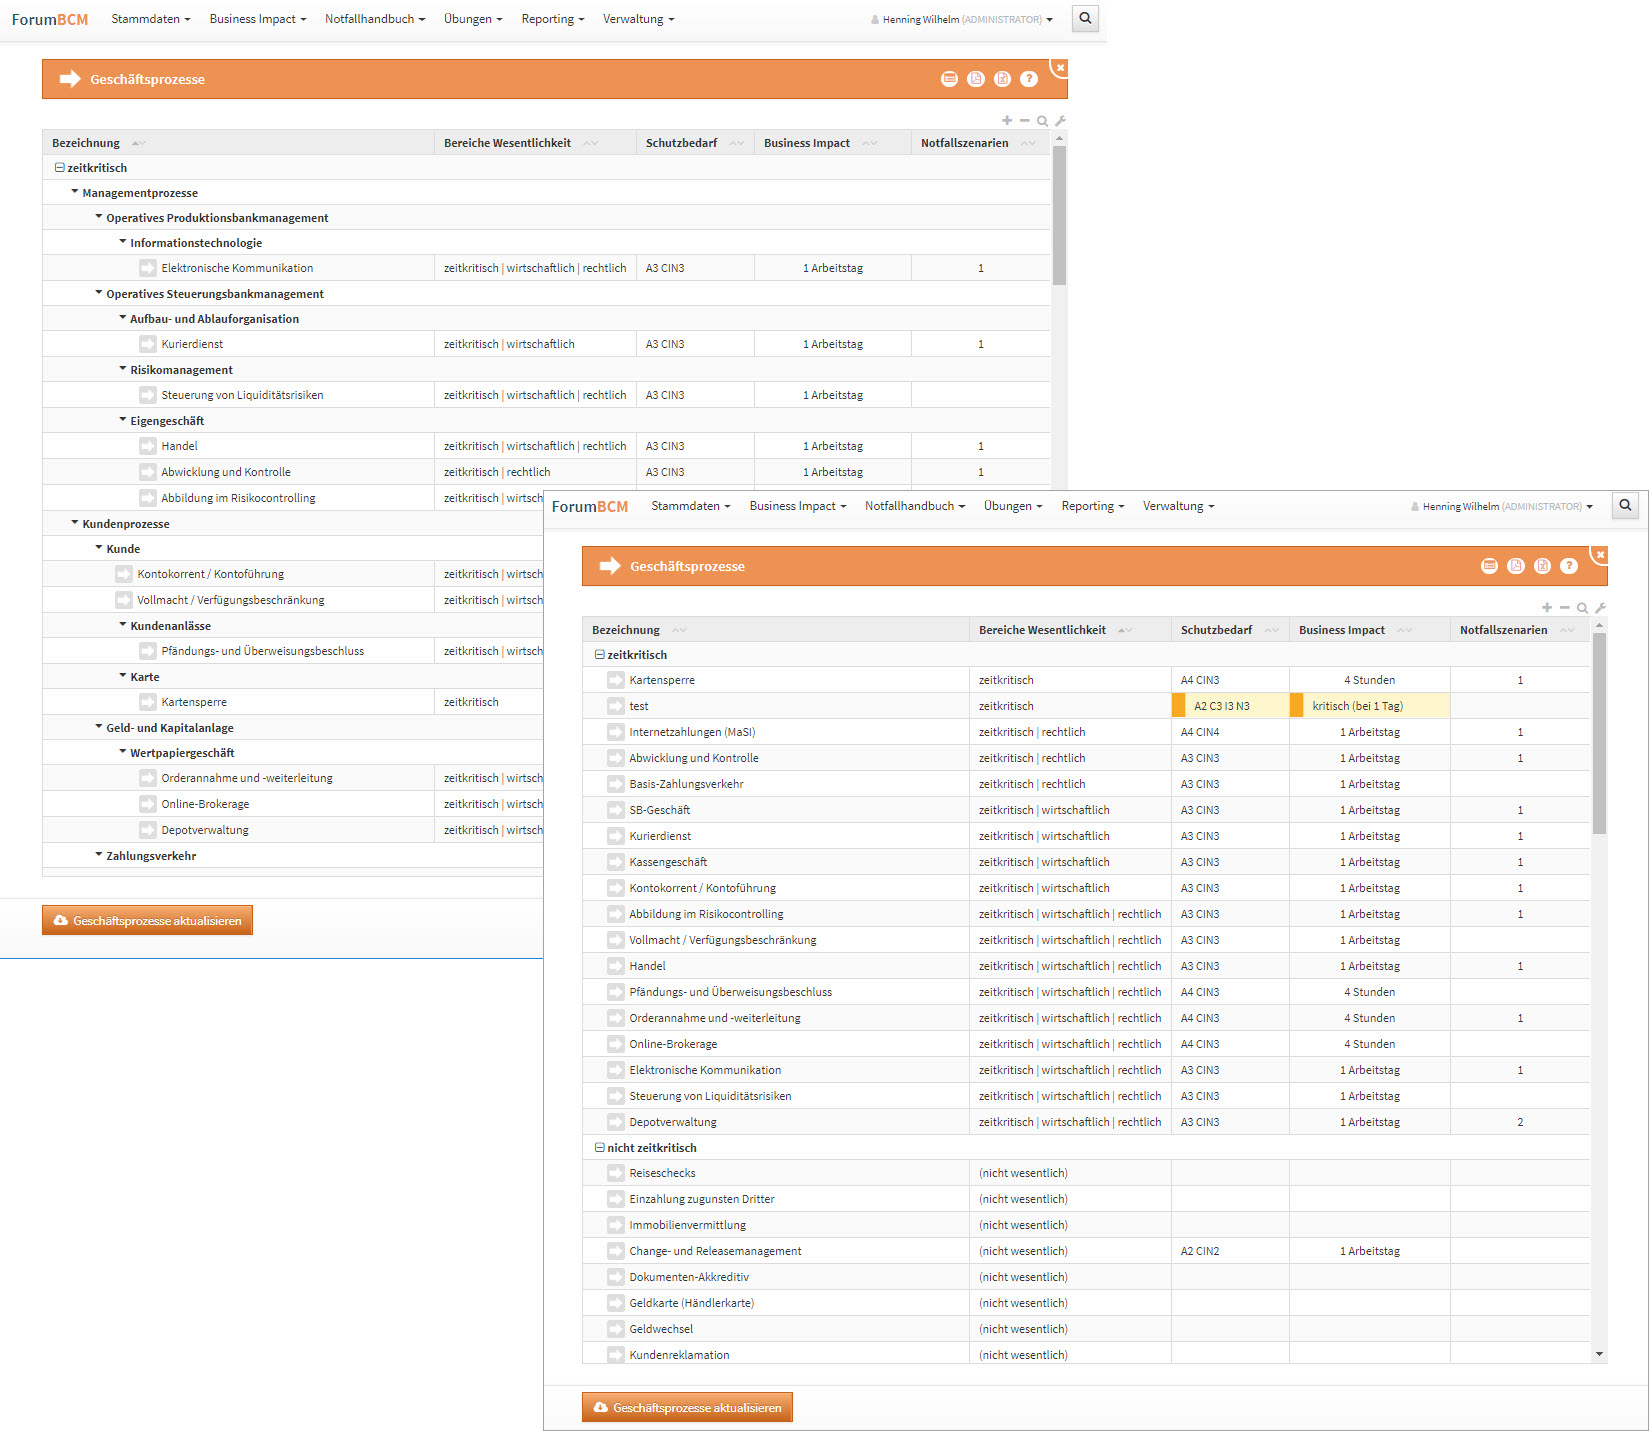
Task: Collapse the 'nicht zeitkritisch' group
Action: pyautogui.click(x=599, y=1148)
